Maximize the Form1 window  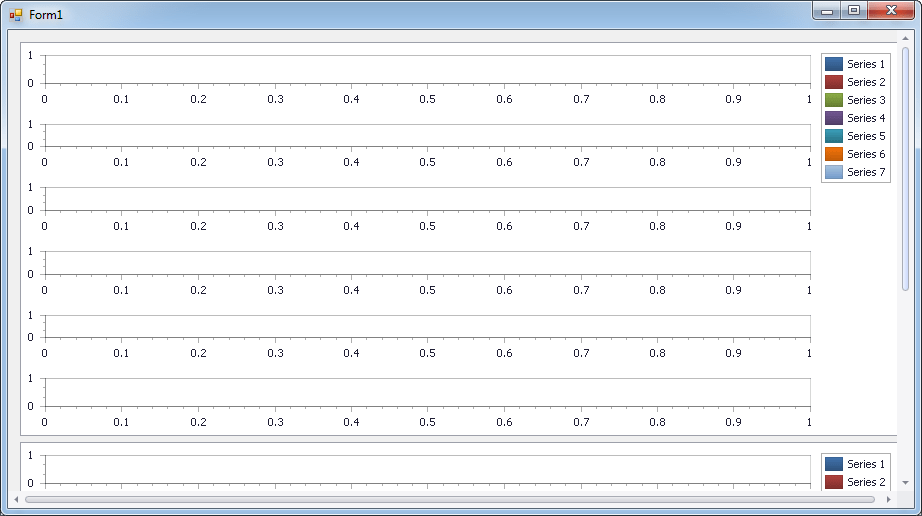pos(854,11)
